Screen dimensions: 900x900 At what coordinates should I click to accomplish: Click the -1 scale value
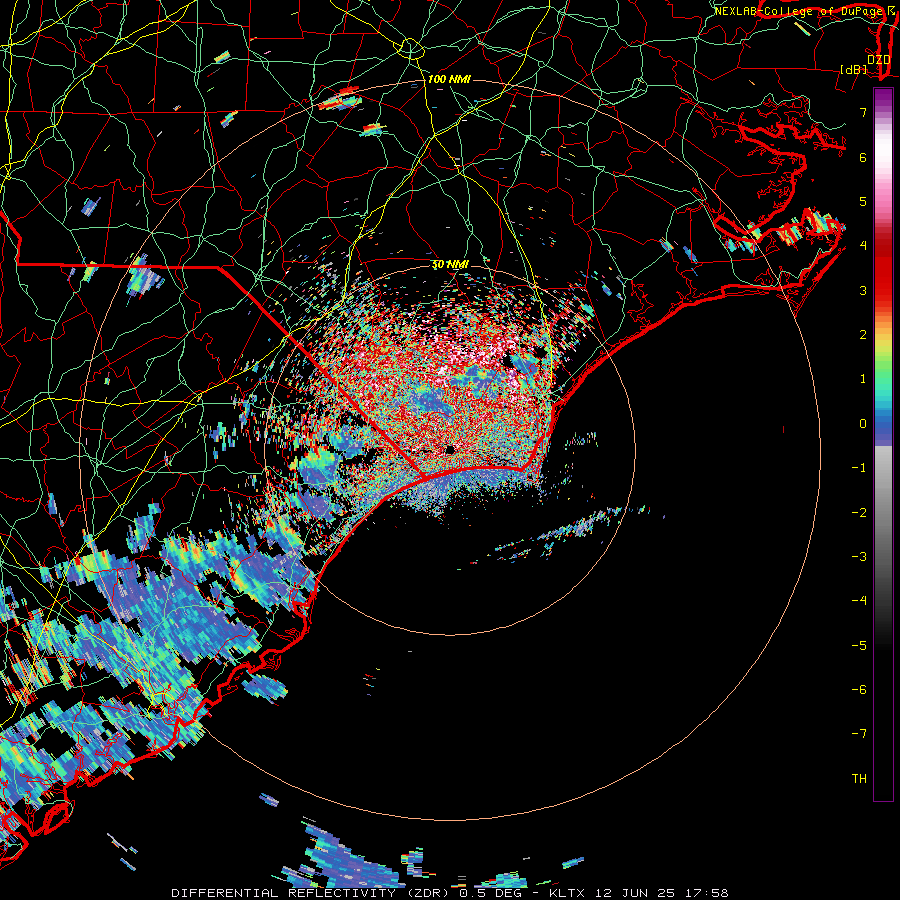(x=859, y=468)
